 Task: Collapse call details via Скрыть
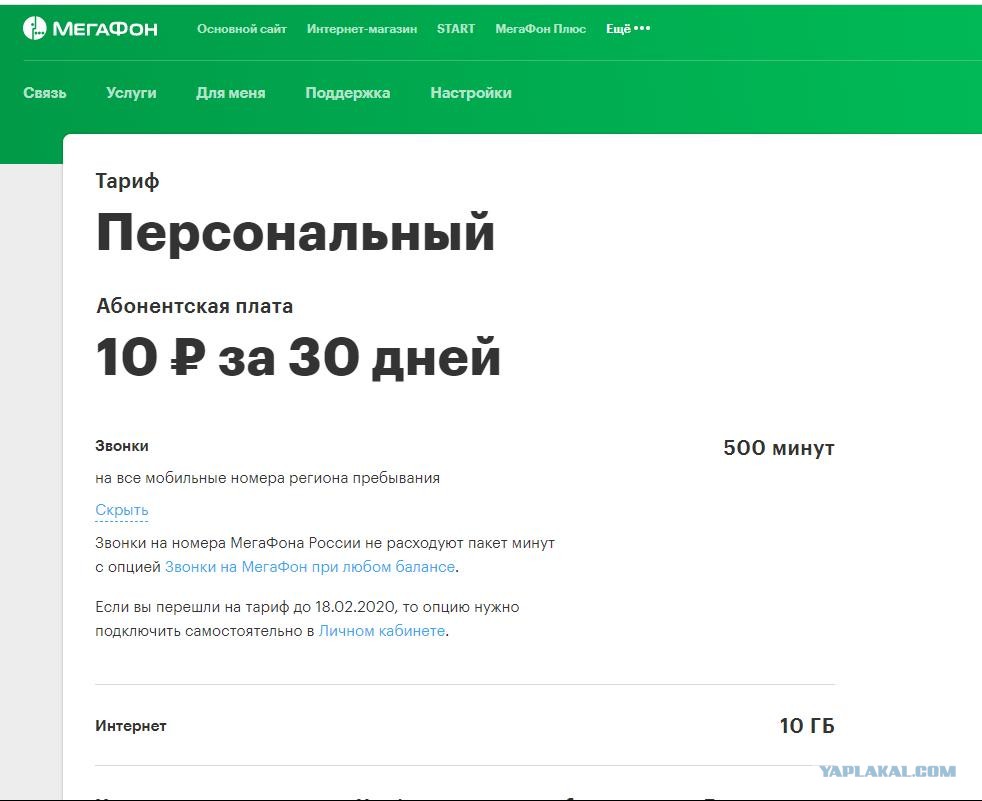[121, 510]
